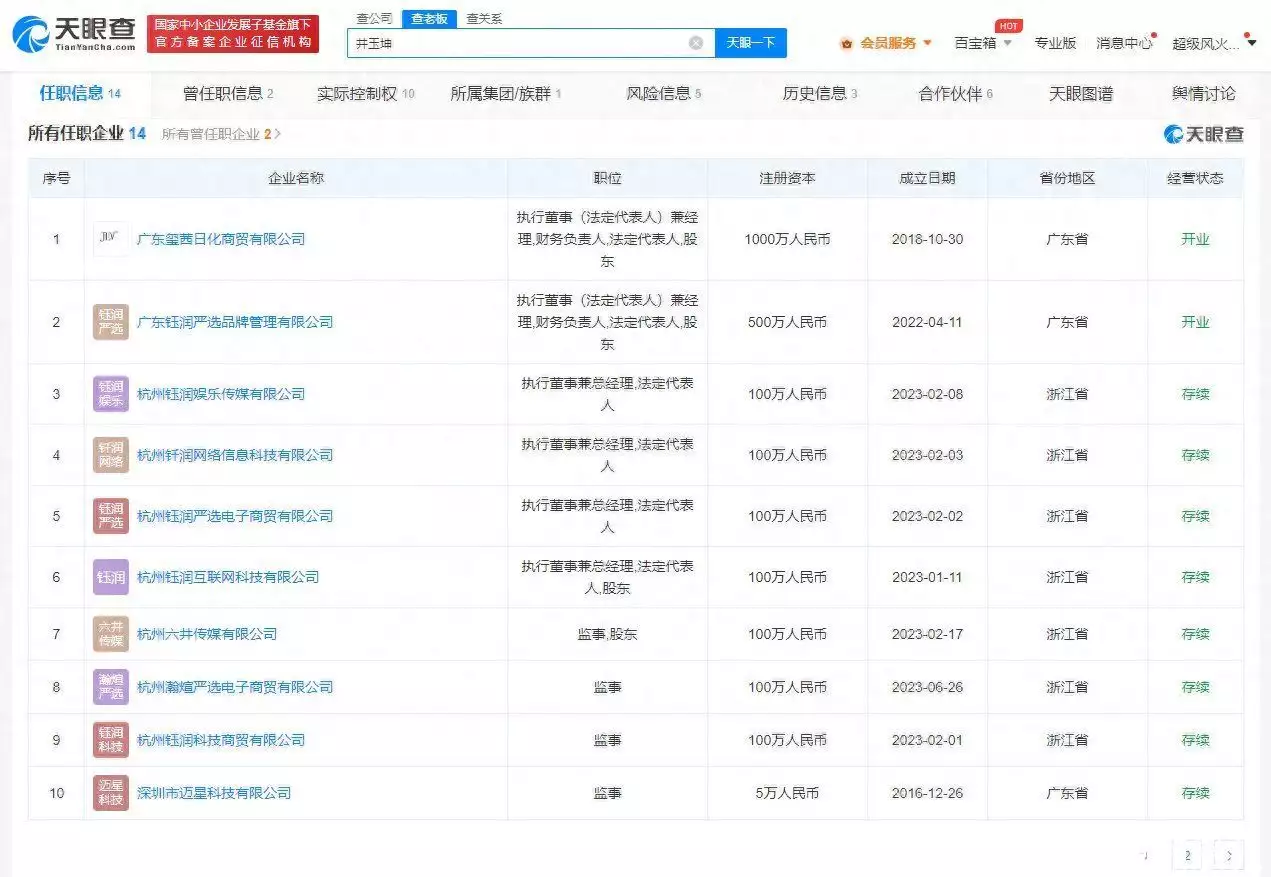Viewport: 1271px width, 877px height.
Task: Open company link 杭州六井传媒有限公司
Action: (x=207, y=634)
